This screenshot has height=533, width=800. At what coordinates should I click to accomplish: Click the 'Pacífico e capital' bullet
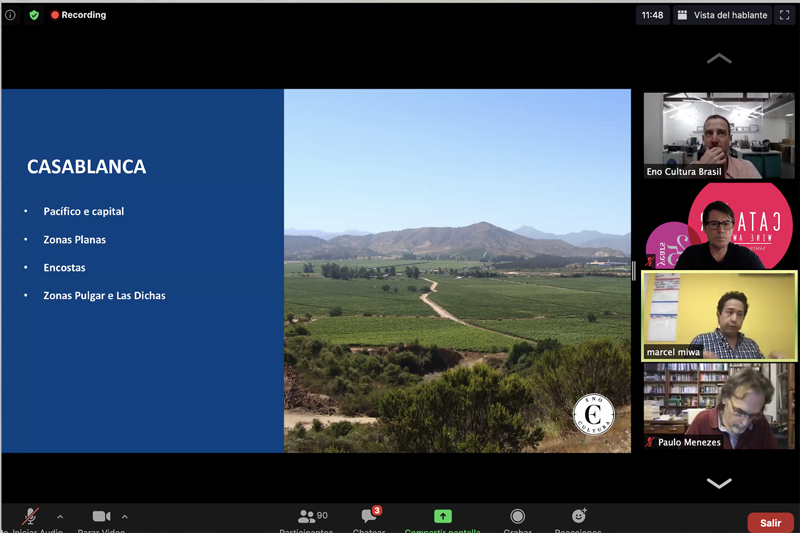pyautogui.click(x=84, y=211)
